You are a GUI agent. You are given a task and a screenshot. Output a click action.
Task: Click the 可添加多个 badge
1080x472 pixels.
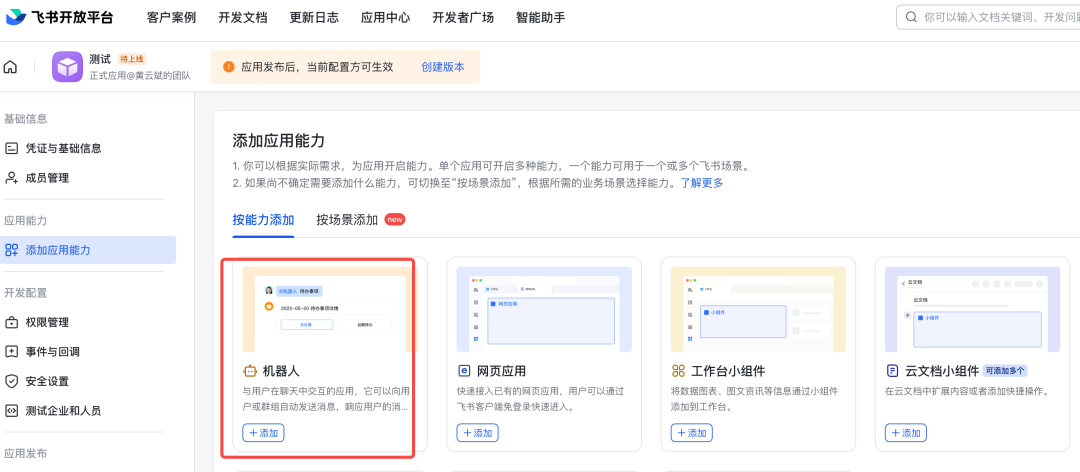tap(1006, 371)
